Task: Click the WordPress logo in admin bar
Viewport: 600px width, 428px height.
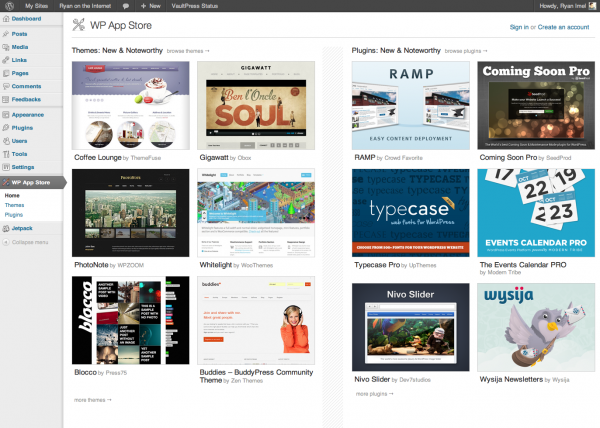Action: (x=9, y=6)
